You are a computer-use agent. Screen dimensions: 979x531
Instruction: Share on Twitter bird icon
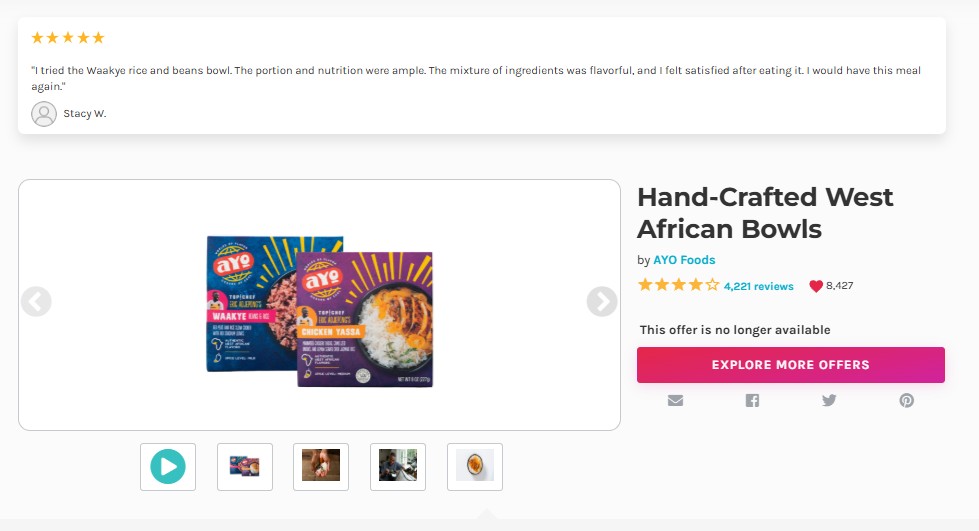[829, 400]
